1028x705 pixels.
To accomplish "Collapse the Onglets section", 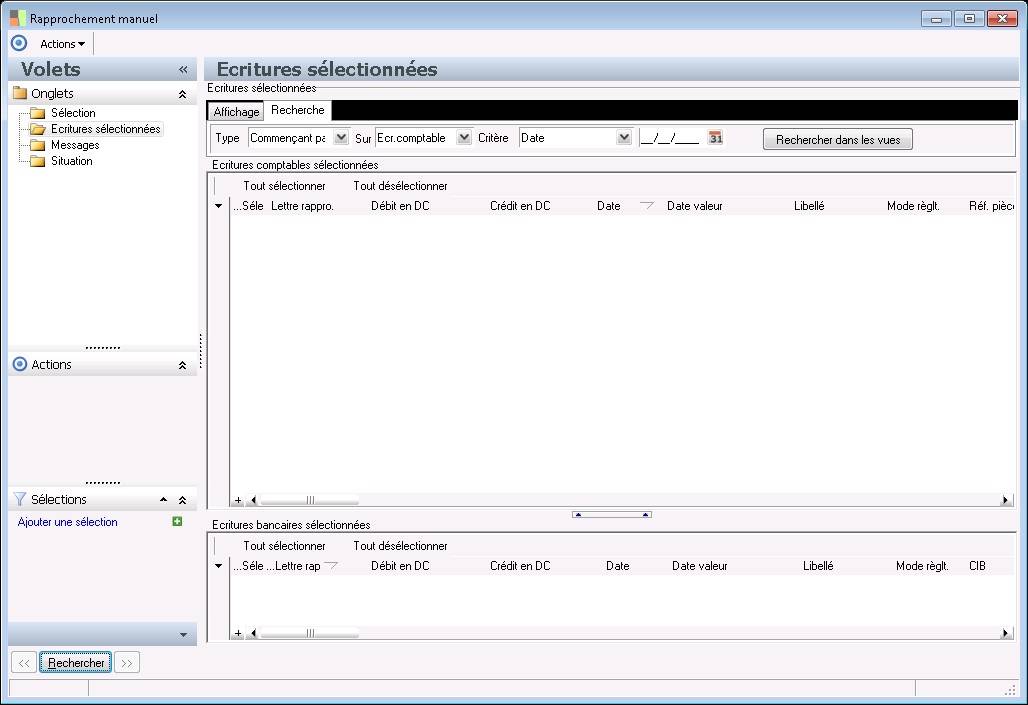I will click(x=182, y=94).
